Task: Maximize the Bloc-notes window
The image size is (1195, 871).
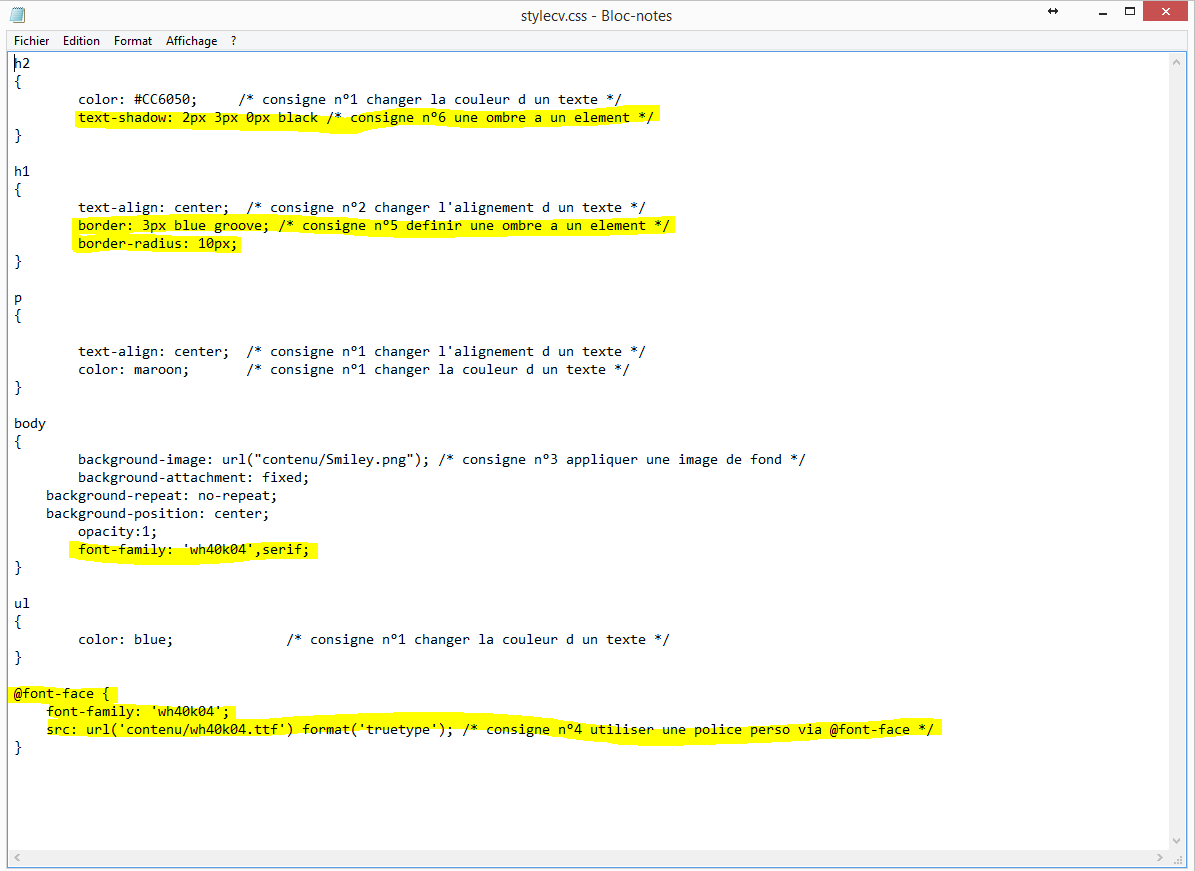Action: point(1129,12)
